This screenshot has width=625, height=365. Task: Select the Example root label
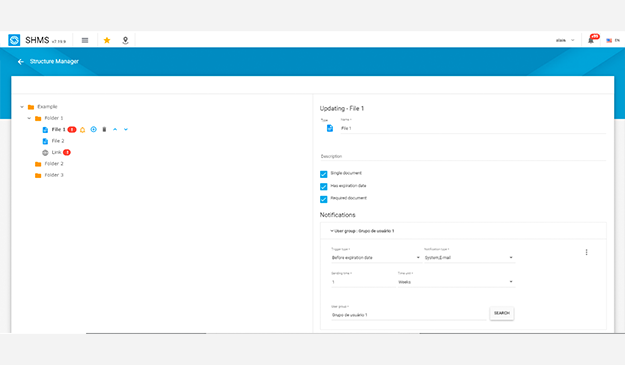point(47,107)
